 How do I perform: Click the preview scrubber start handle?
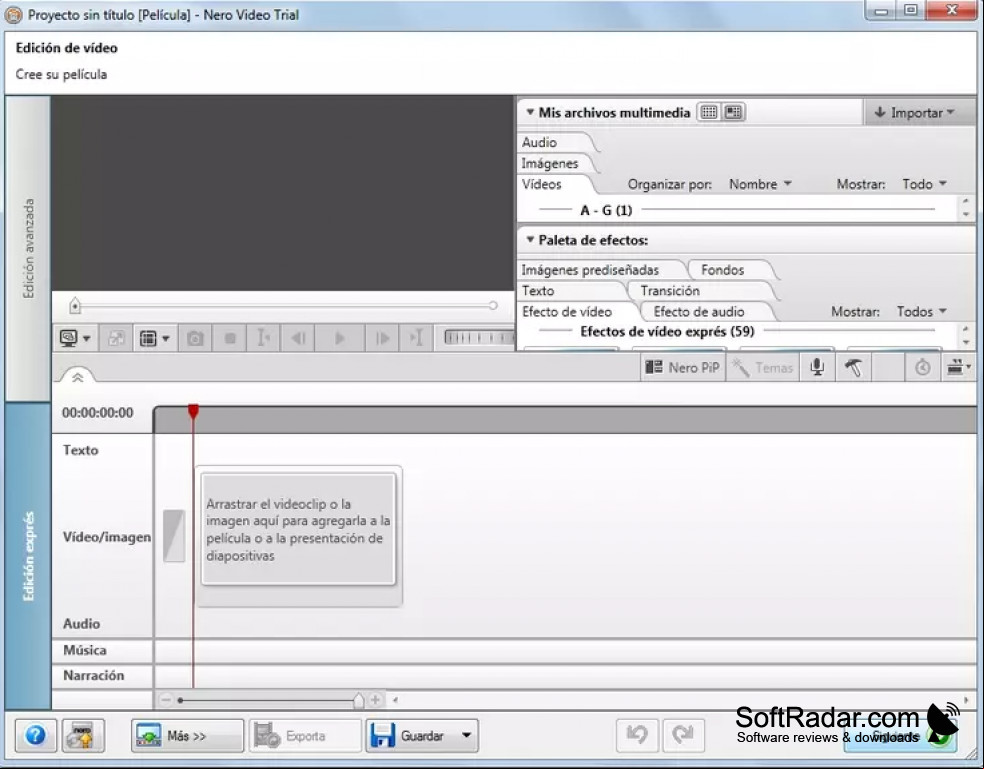tap(75, 306)
